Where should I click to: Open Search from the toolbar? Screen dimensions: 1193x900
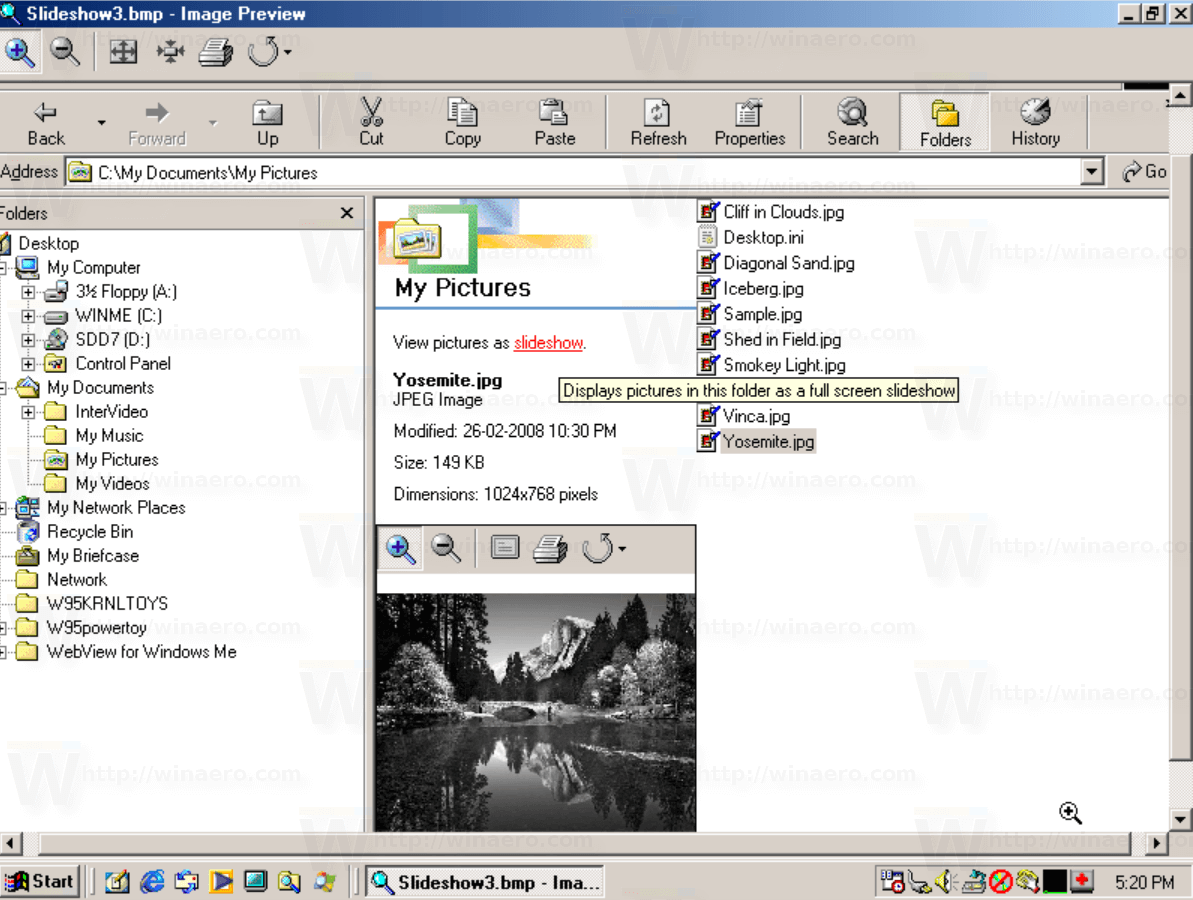coord(851,121)
